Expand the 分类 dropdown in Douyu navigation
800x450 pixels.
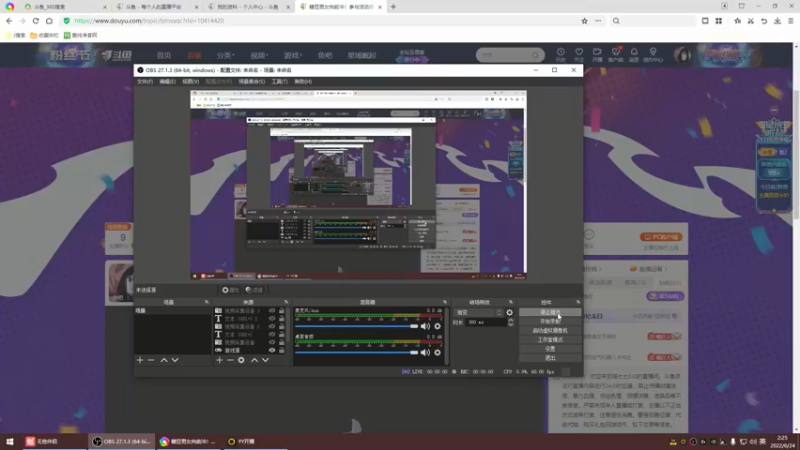point(226,55)
